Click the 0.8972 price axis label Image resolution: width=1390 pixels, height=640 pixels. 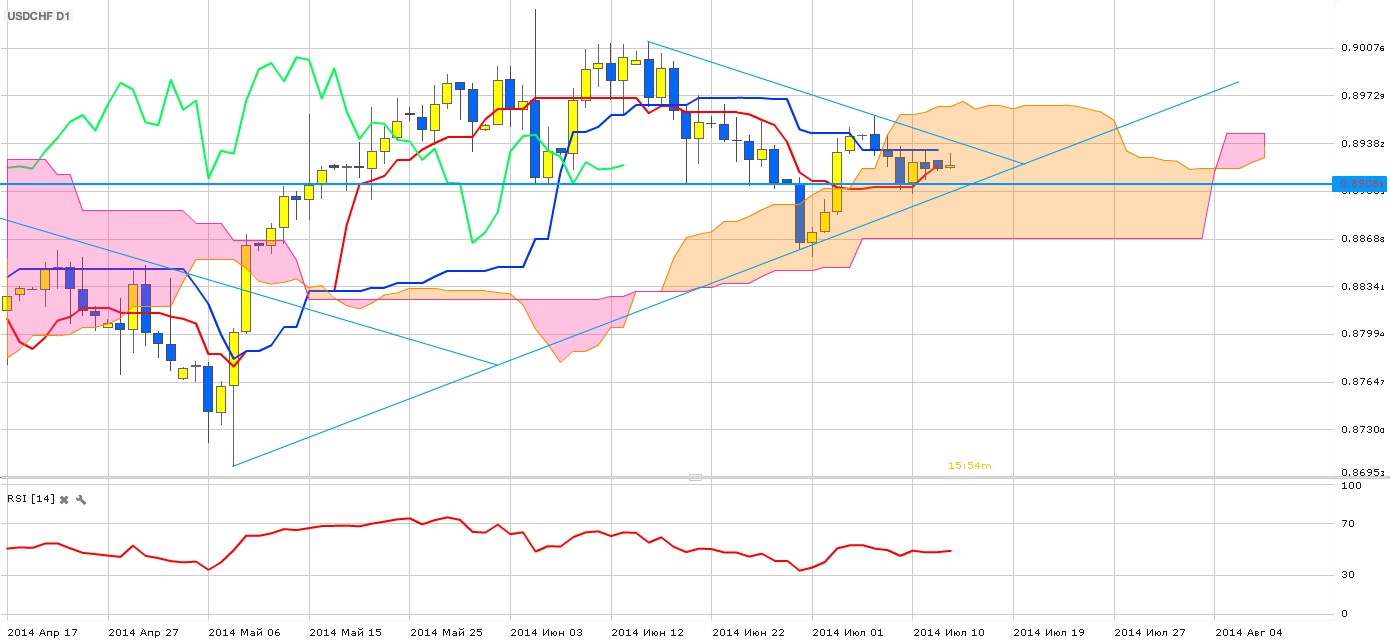pyautogui.click(x=1363, y=96)
